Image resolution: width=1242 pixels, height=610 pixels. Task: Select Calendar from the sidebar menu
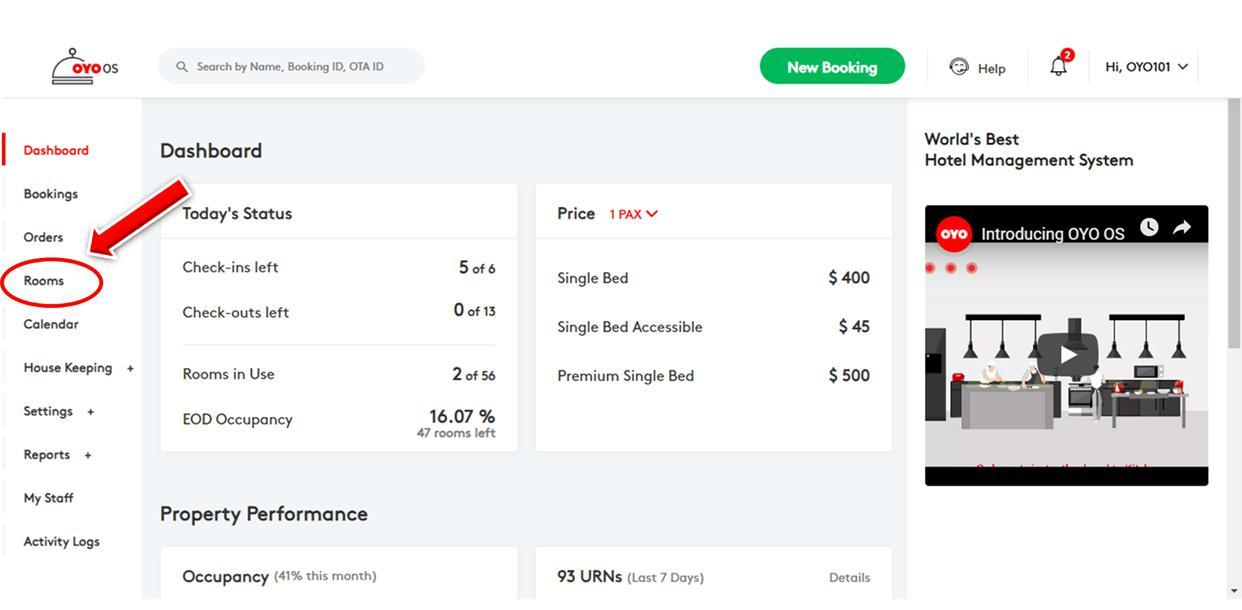click(x=51, y=324)
